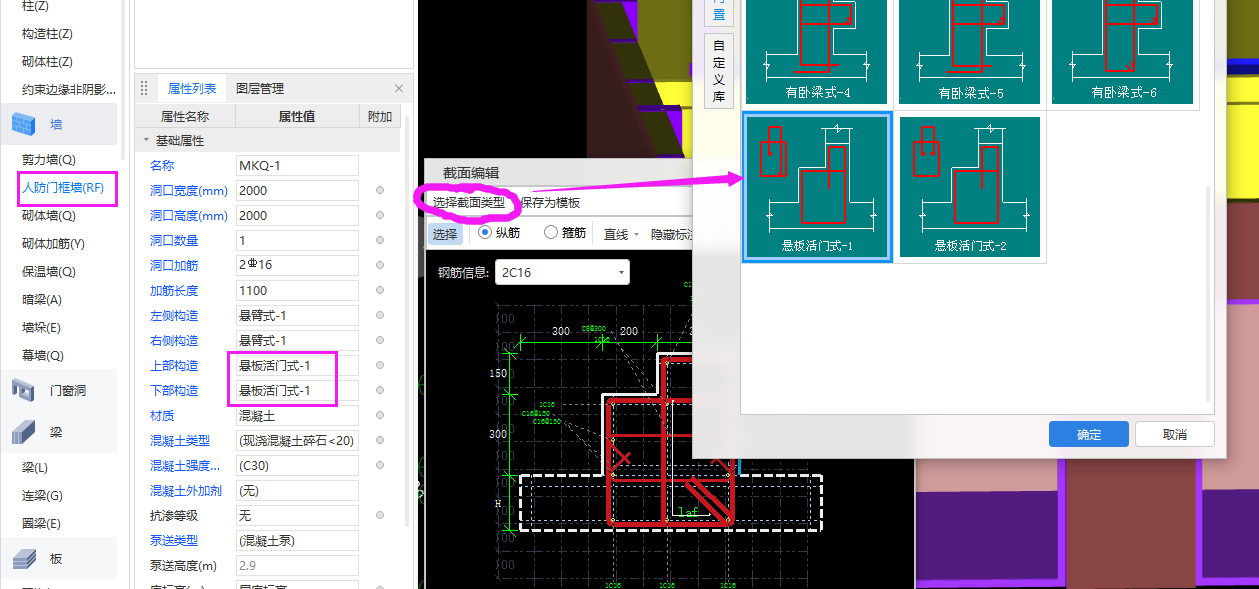The image size is (1259, 589).
Task: Toggle 附加 circle for 右侧构造 row
Action: click(380, 340)
